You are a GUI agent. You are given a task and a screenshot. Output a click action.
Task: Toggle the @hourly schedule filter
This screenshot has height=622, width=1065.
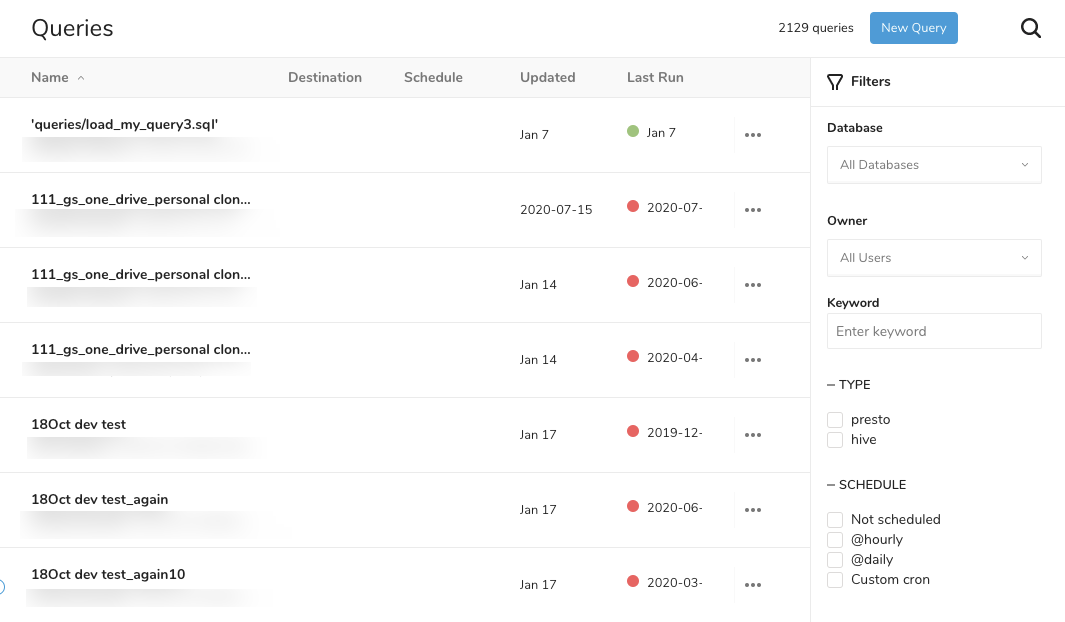point(835,540)
